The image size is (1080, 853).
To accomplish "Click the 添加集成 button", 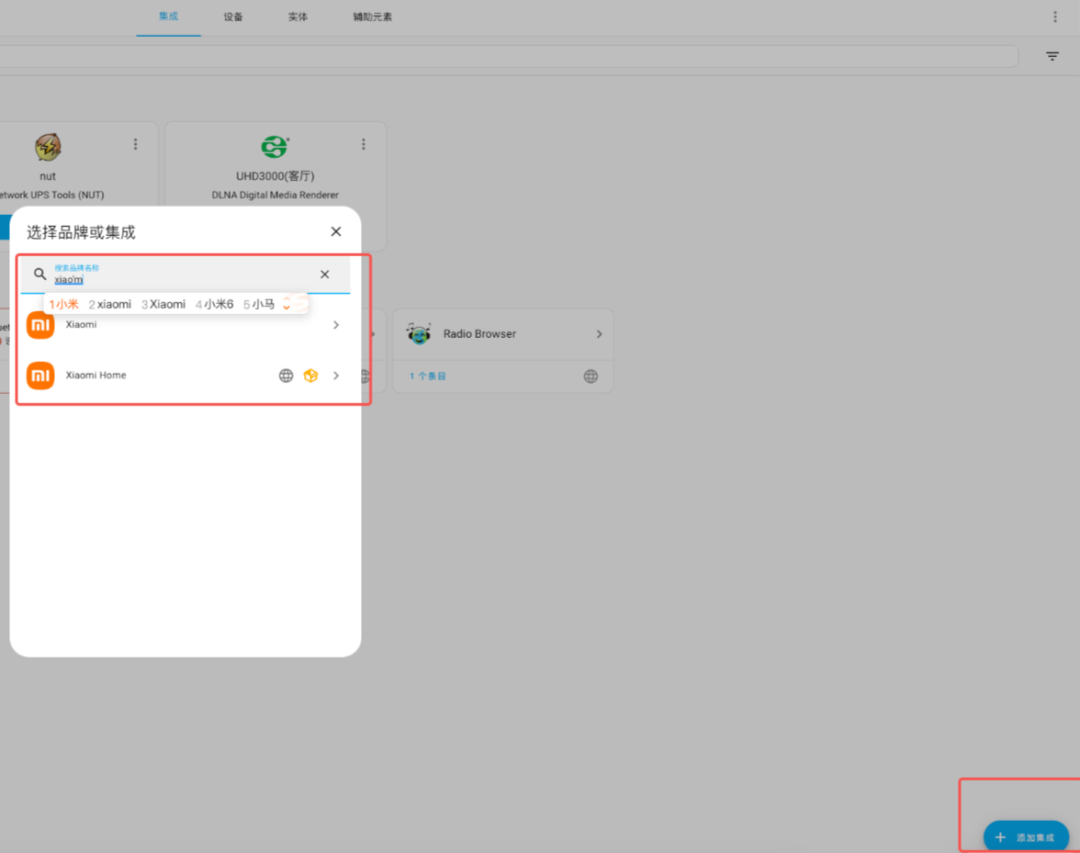I will click(x=1026, y=837).
